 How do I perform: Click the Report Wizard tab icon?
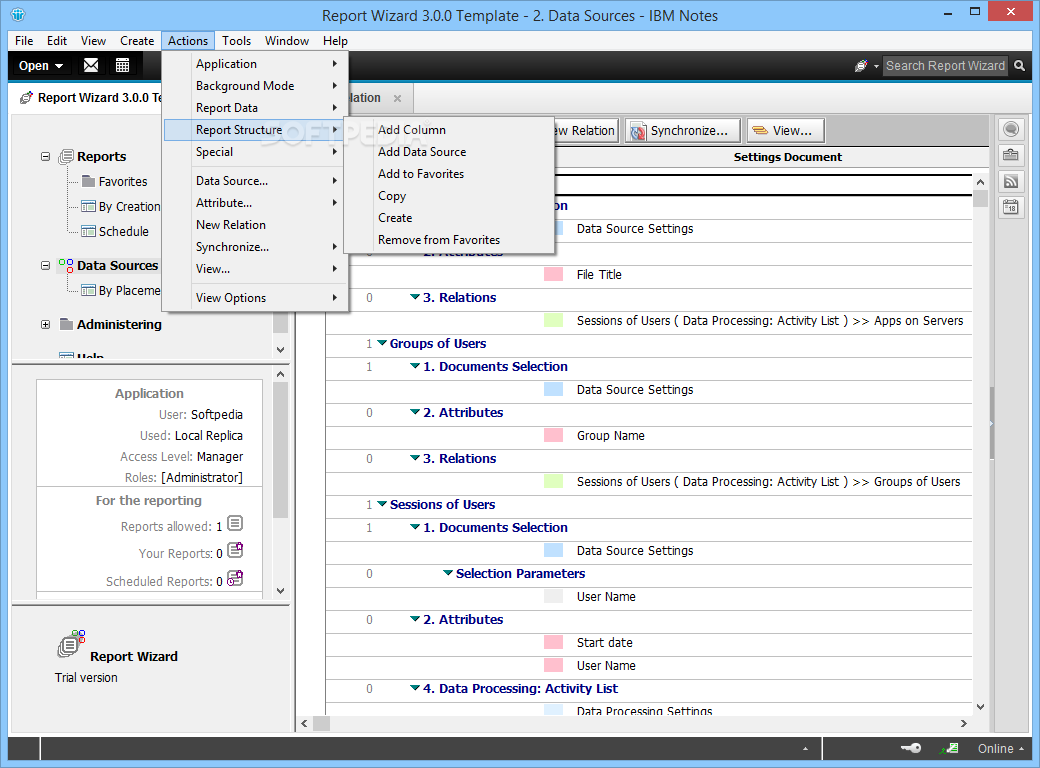tap(27, 97)
